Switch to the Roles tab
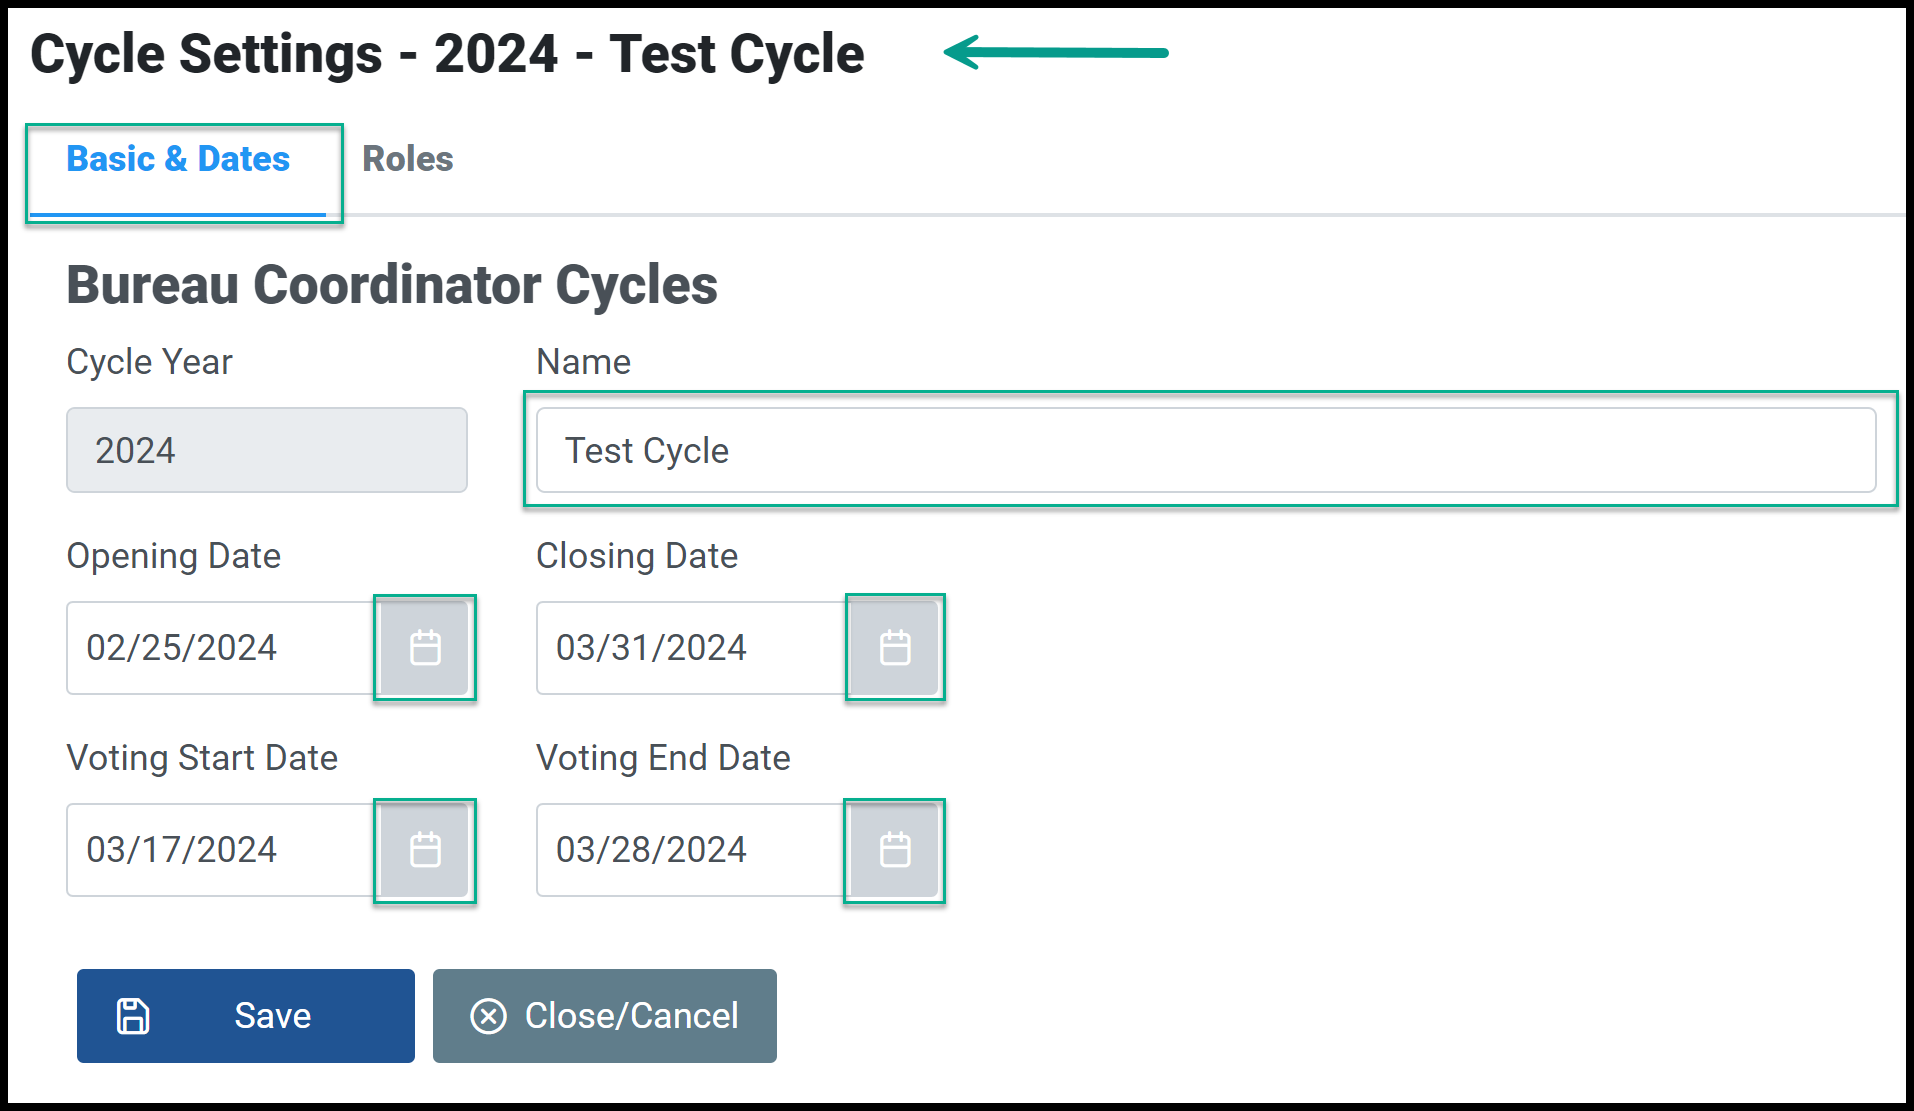1914x1111 pixels. (407, 159)
